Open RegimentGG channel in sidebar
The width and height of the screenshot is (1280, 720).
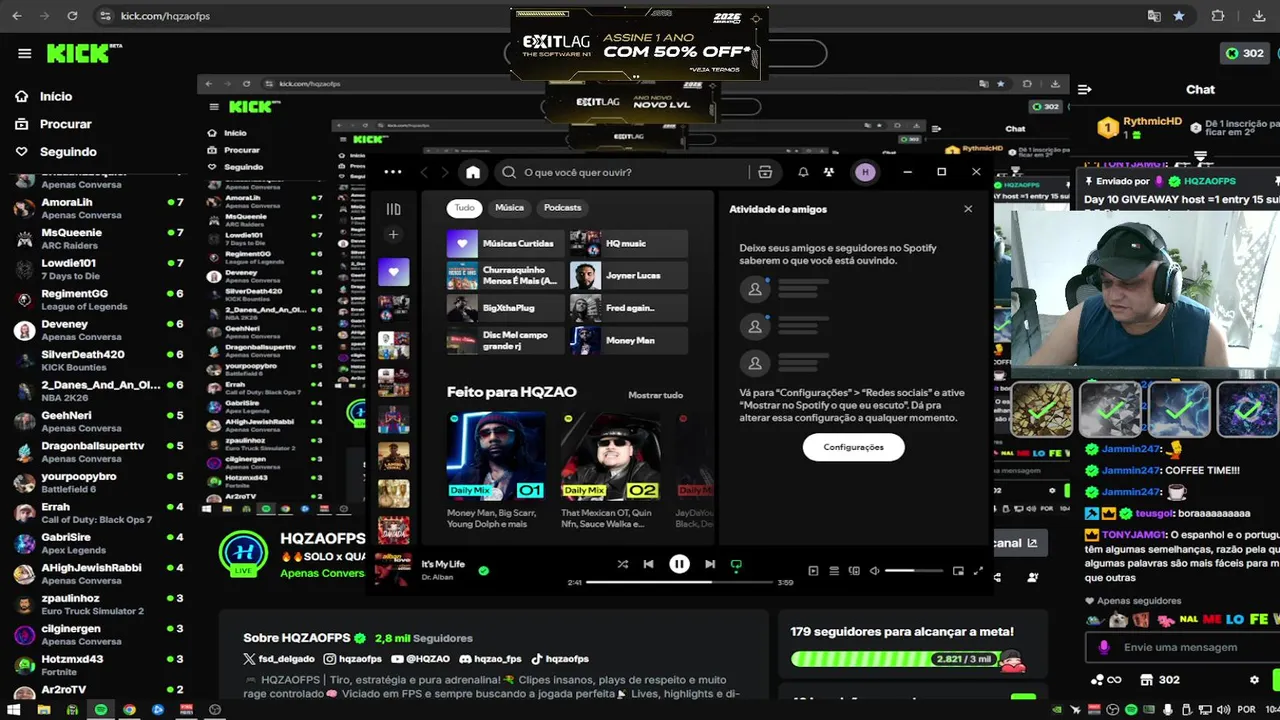tap(98, 299)
